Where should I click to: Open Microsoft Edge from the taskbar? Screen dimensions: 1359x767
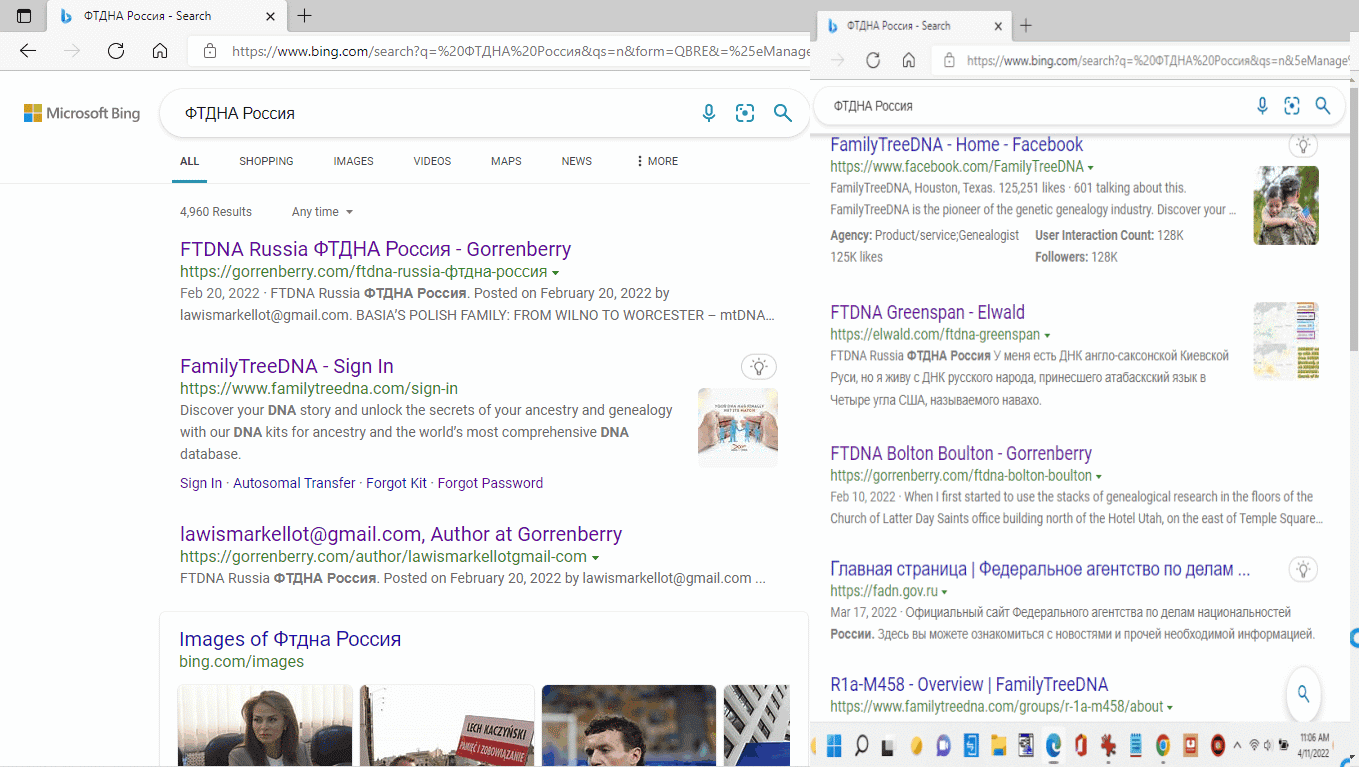tap(1053, 745)
